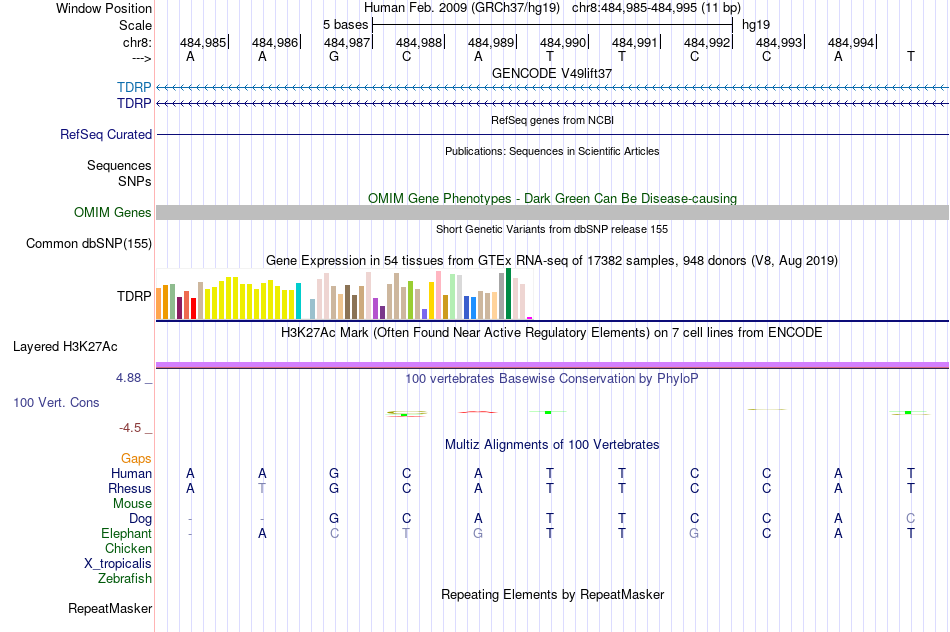Click the SNPs label in Publications track
The width and height of the screenshot is (950, 632).
click(x=135, y=181)
